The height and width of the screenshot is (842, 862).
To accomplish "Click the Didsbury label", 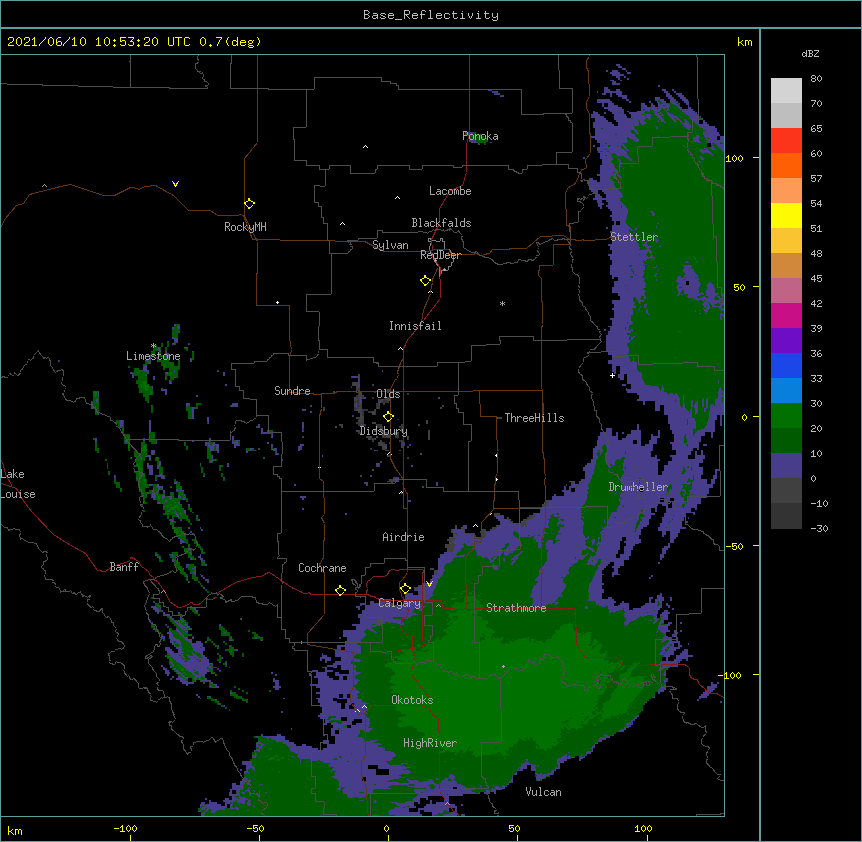I will 384,431.
